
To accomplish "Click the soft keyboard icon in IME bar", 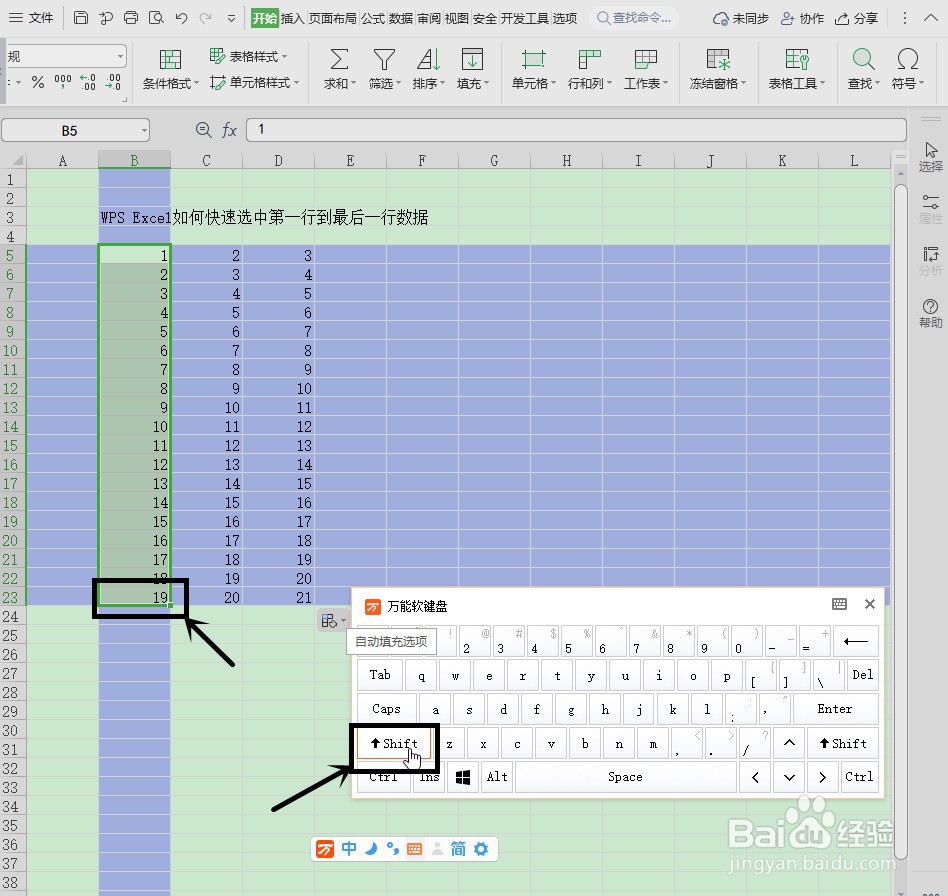I will 414,849.
